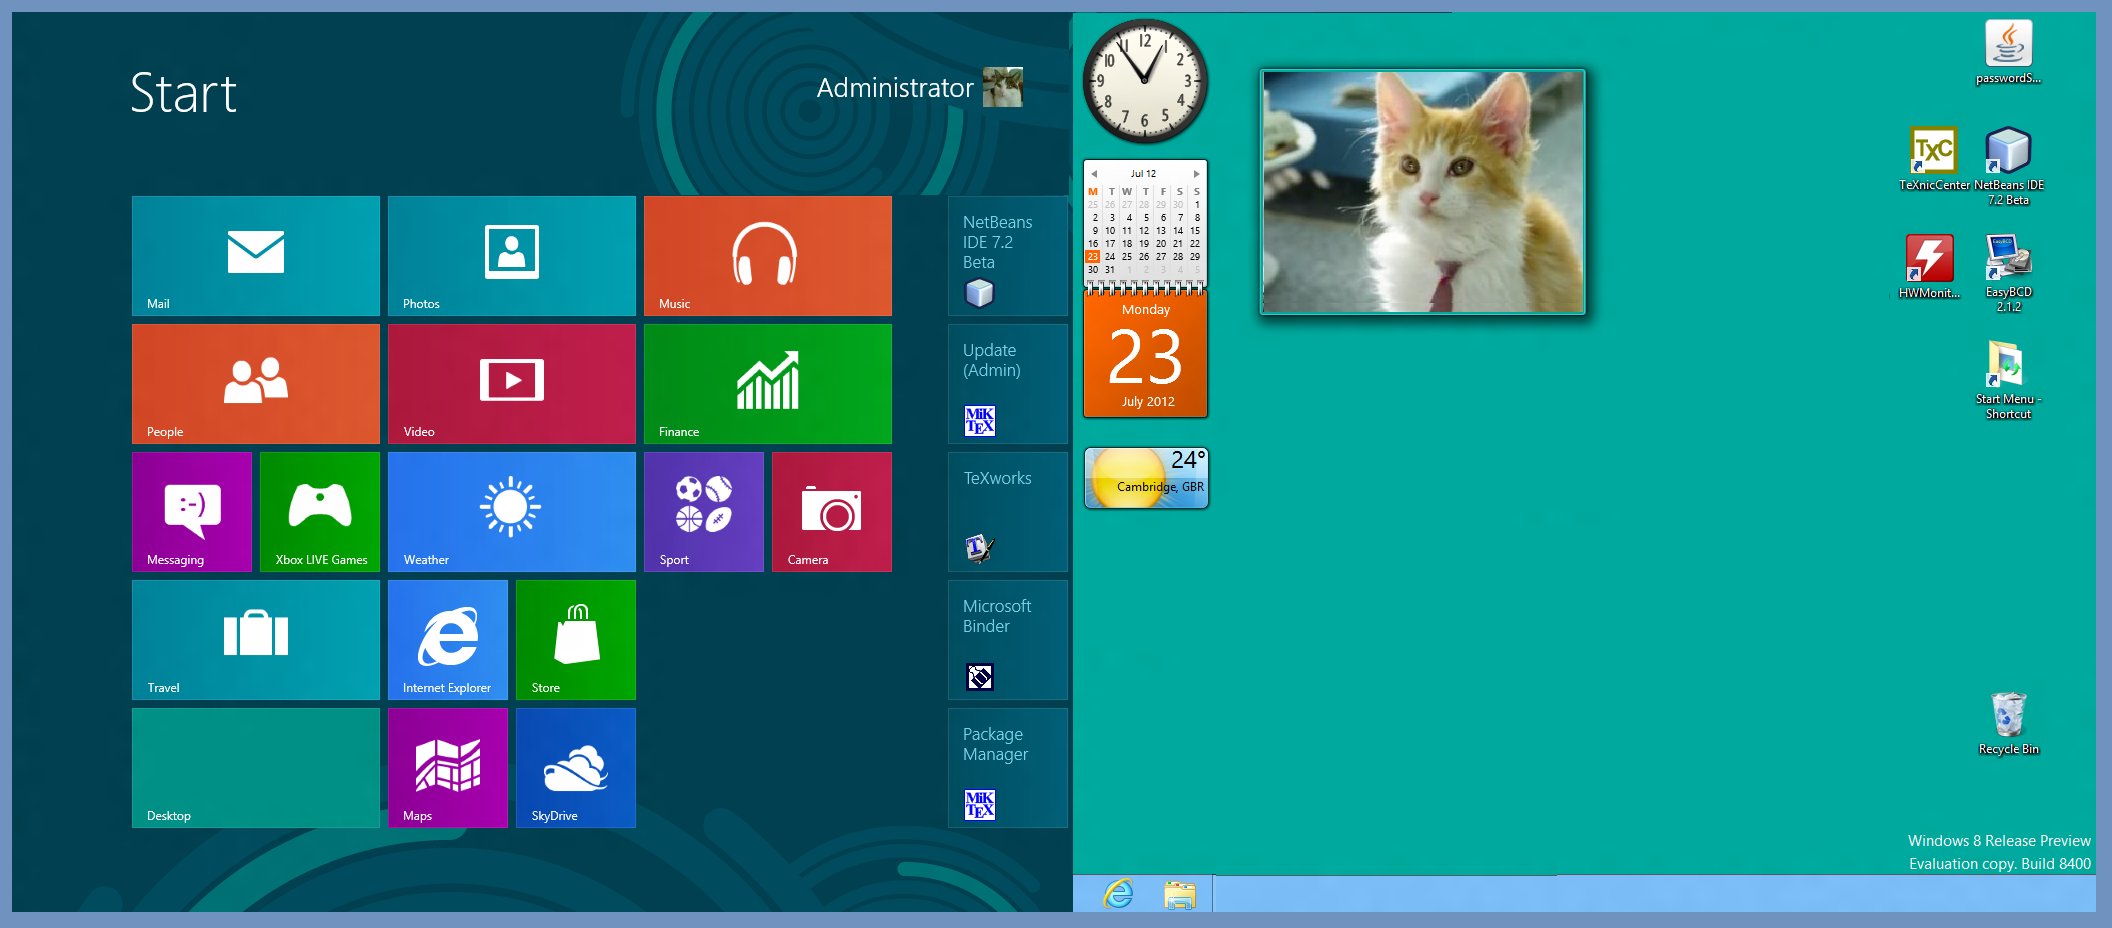Select the NetBeans IDE desktop shortcut
The height and width of the screenshot is (928, 2112).
2008,166
